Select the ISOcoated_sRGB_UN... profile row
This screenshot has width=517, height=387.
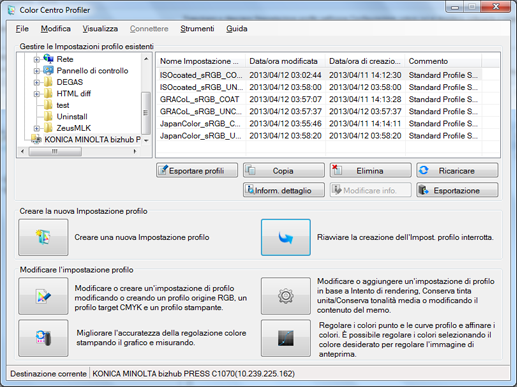pyautogui.click(x=319, y=87)
